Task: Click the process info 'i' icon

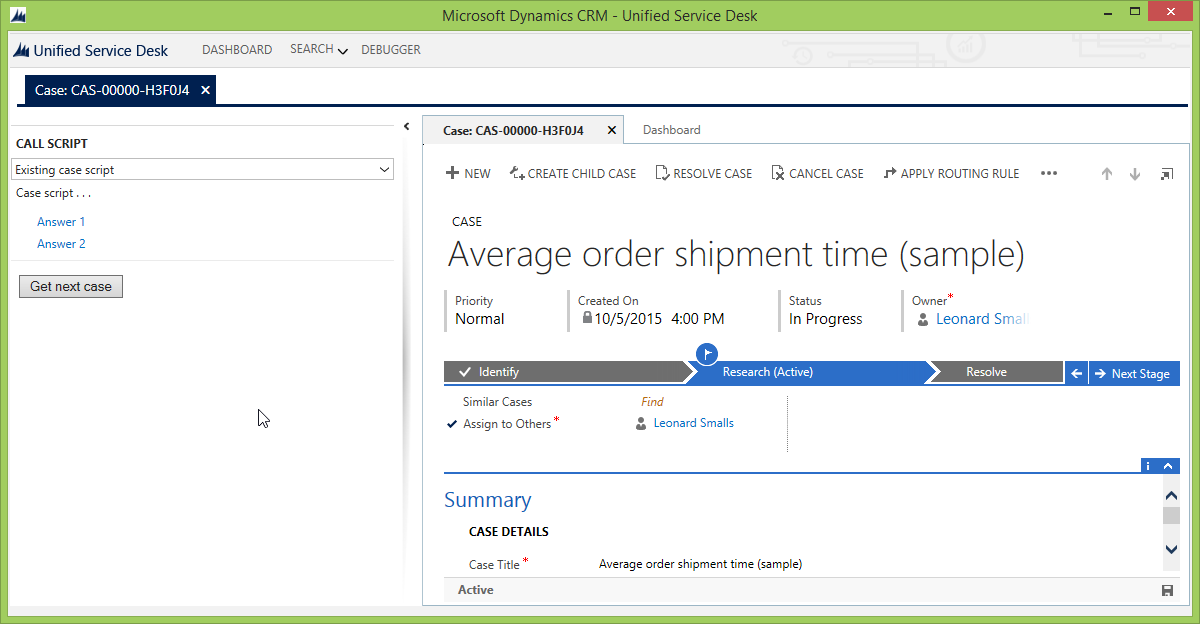Action: click(1148, 466)
